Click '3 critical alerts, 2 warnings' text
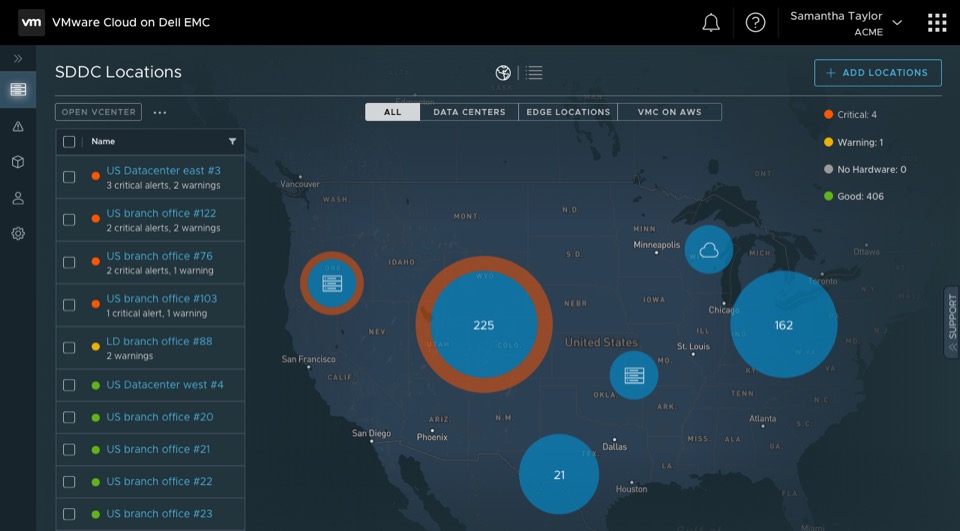Image resolution: width=960 pixels, height=531 pixels. click(x=163, y=185)
